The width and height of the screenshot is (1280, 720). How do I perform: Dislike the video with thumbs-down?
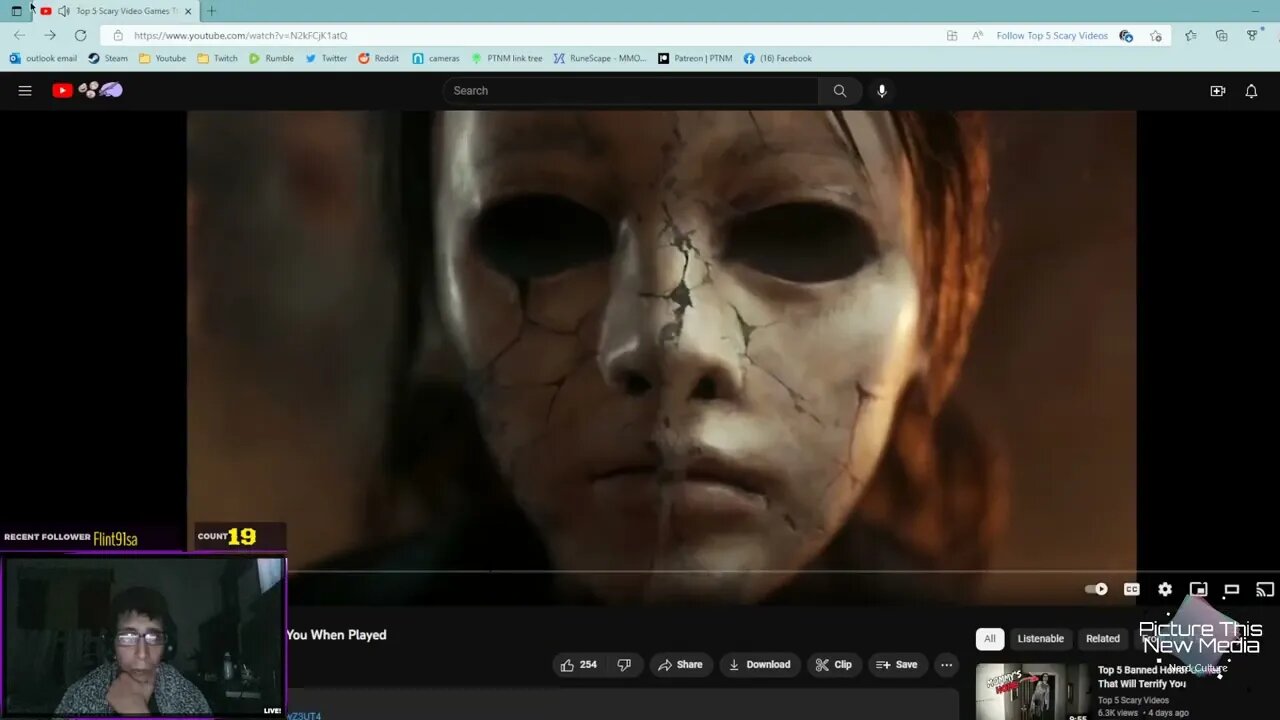pyautogui.click(x=624, y=664)
